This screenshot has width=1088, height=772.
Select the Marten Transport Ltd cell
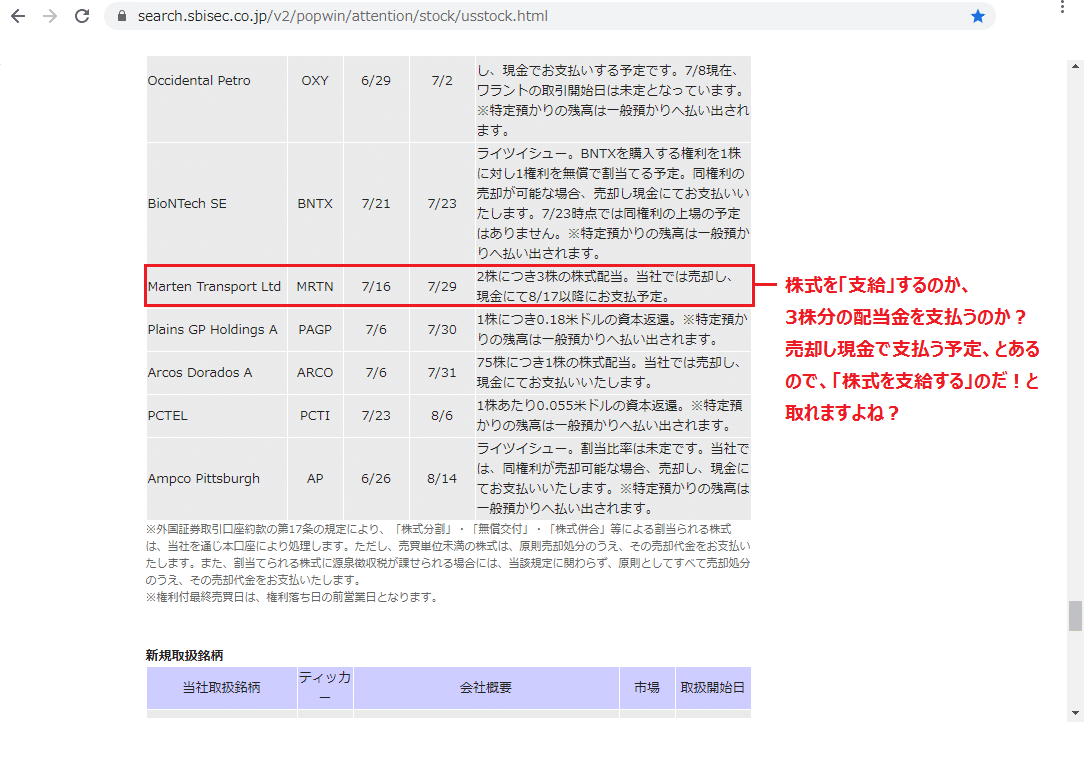(x=214, y=286)
